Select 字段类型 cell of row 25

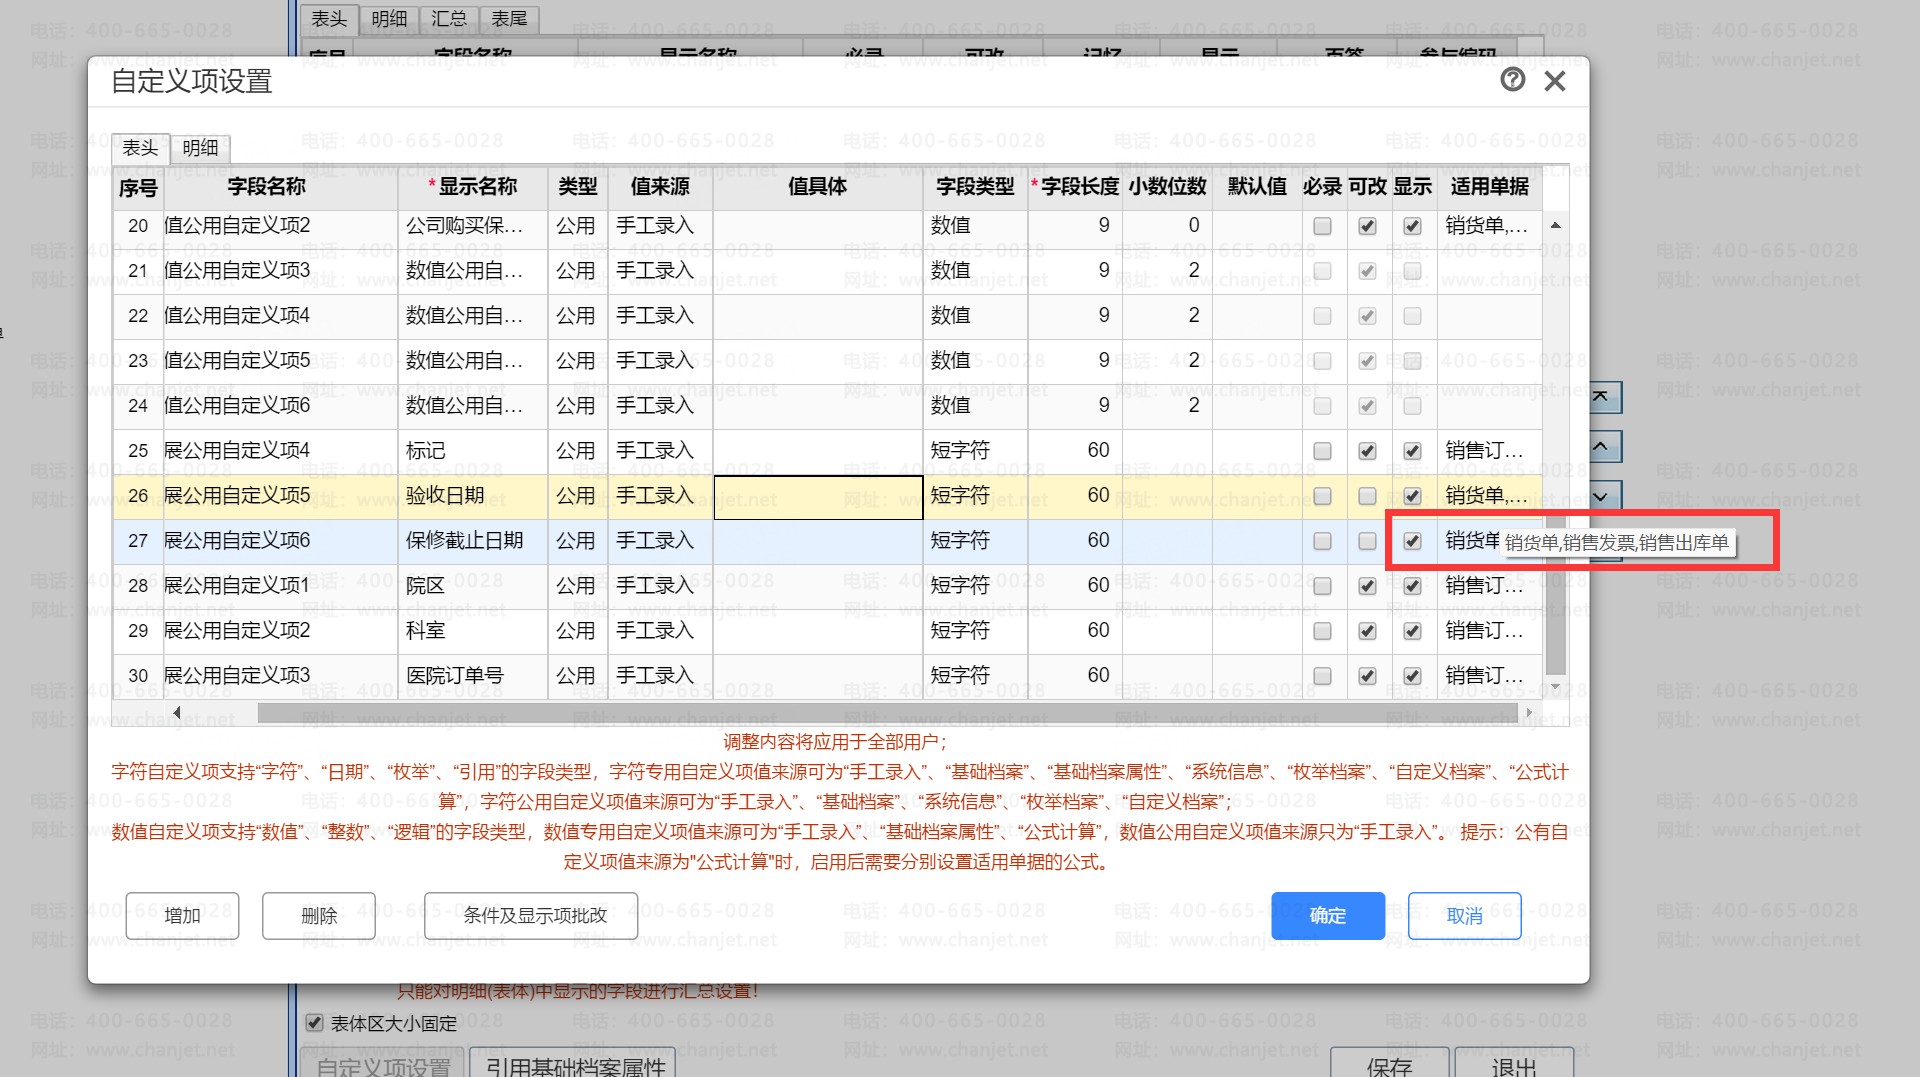click(975, 451)
